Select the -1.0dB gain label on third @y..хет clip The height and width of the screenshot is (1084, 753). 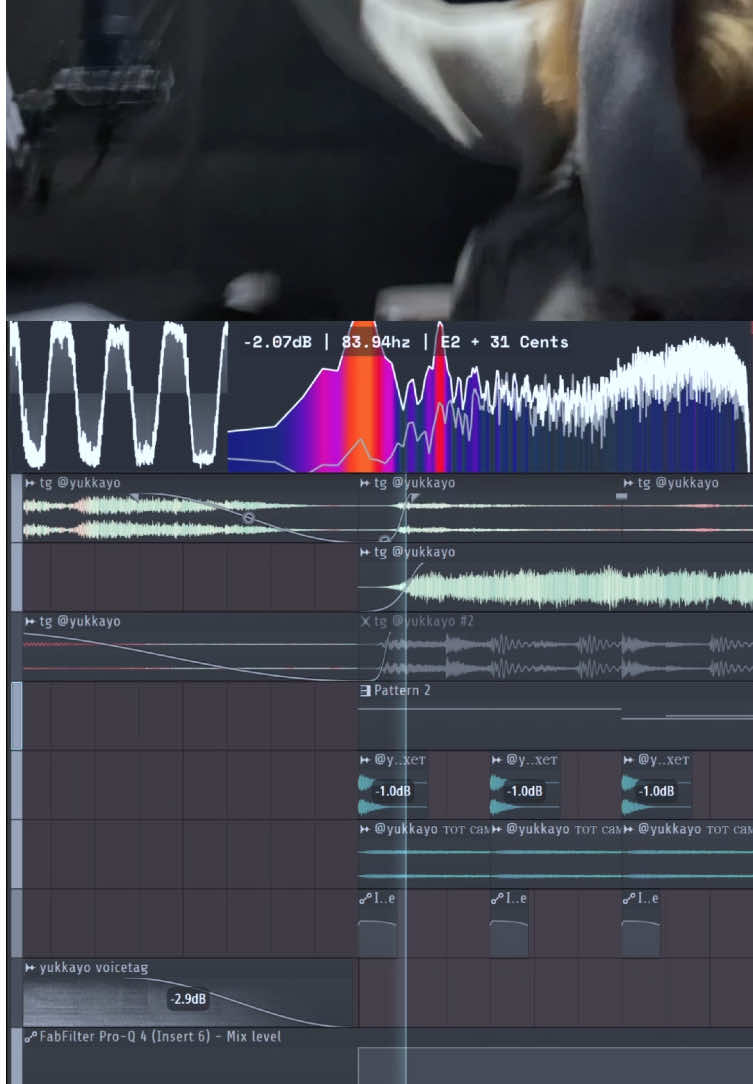[656, 791]
